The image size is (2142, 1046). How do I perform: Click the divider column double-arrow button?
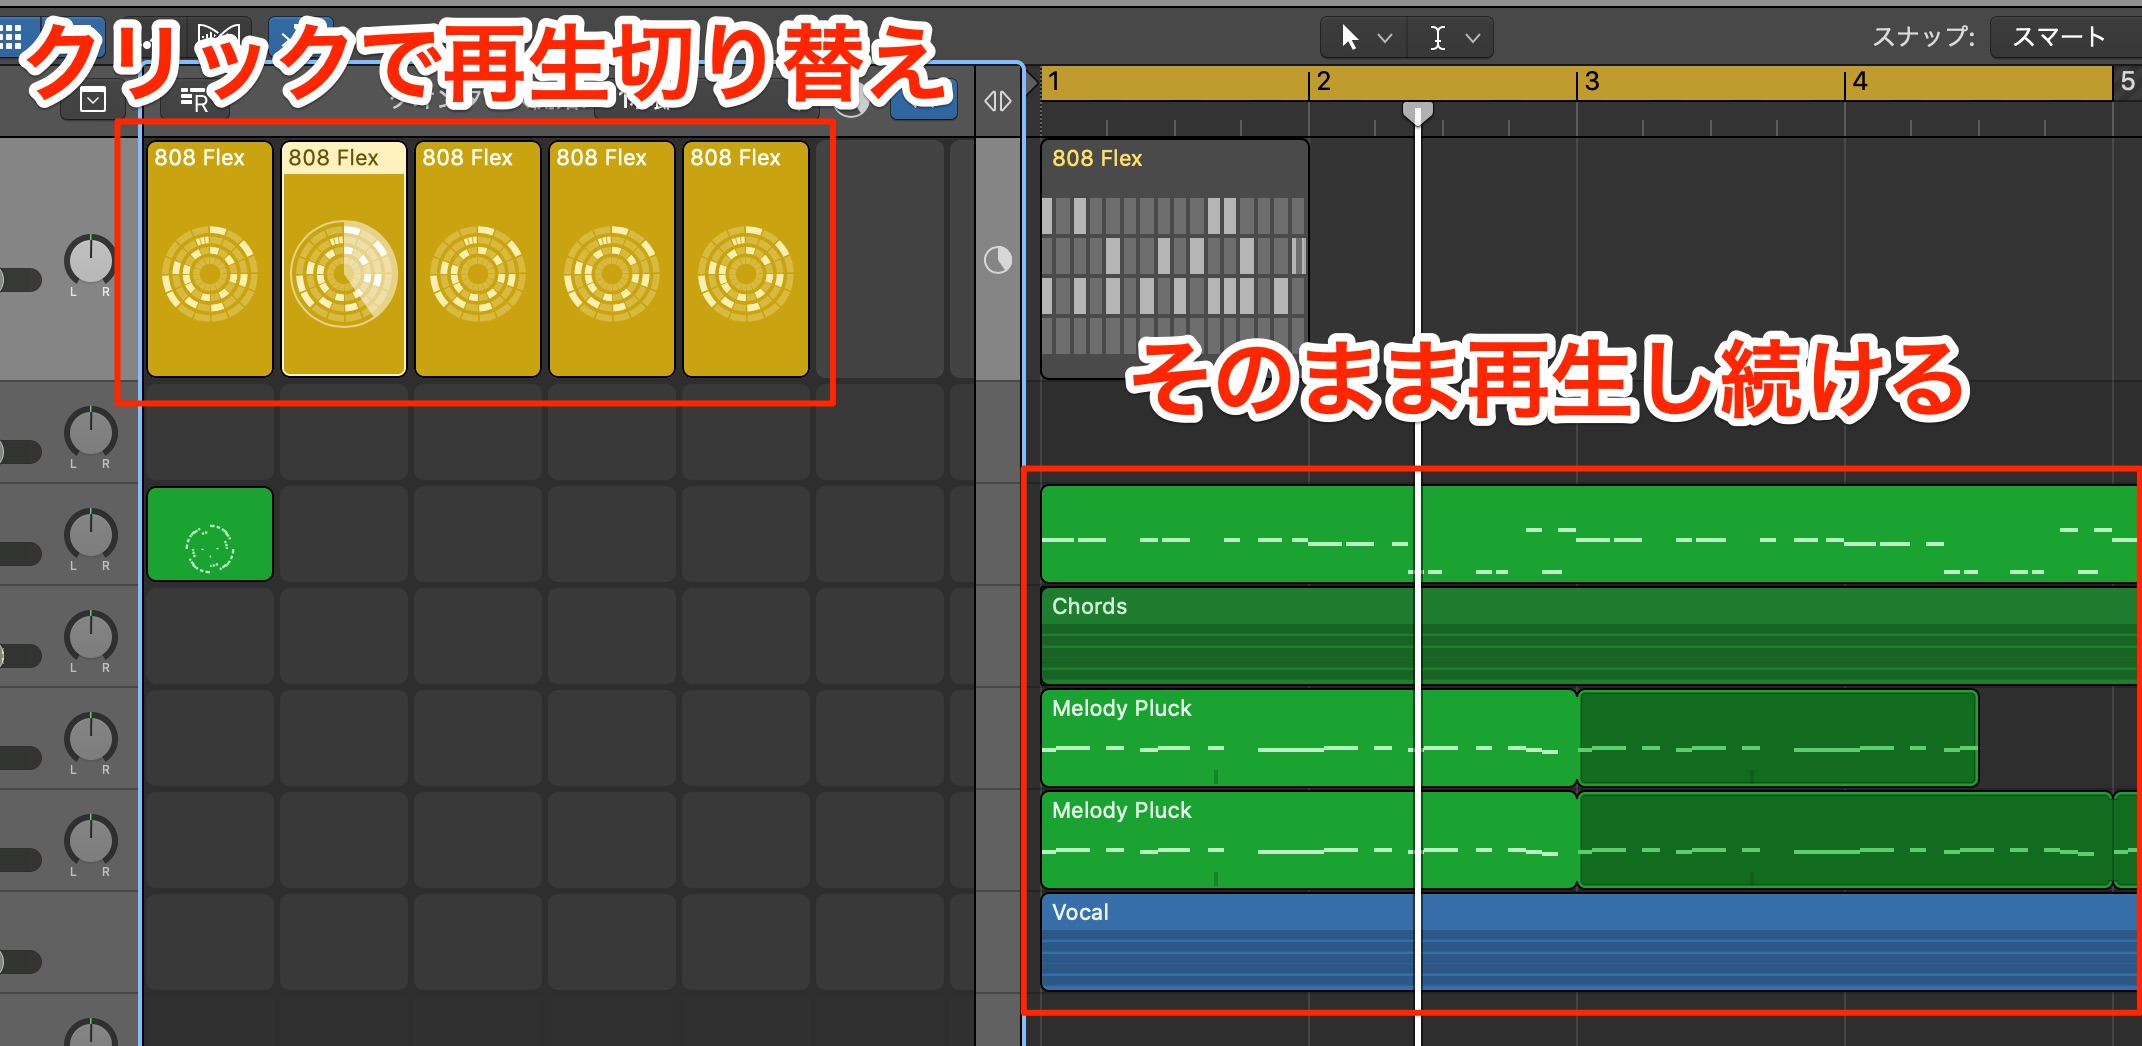click(998, 101)
